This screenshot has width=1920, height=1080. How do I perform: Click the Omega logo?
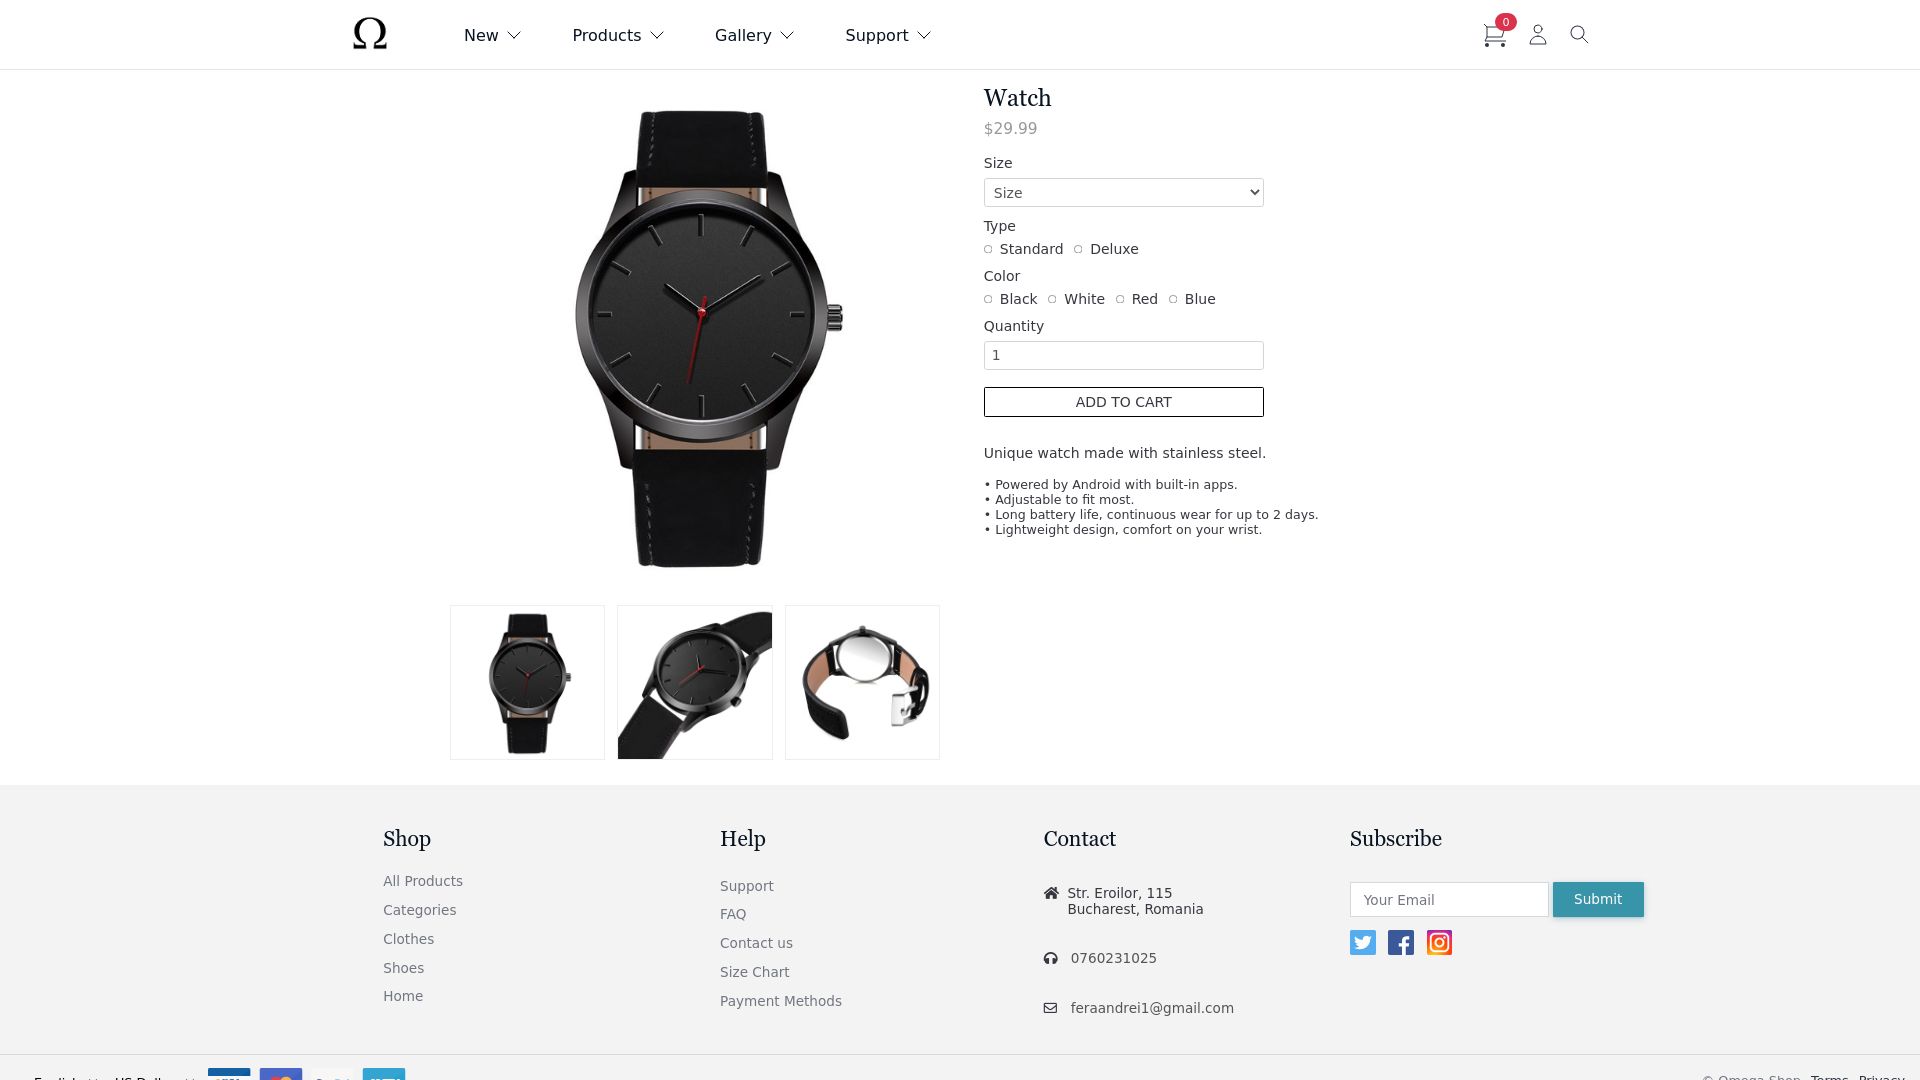tap(370, 34)
